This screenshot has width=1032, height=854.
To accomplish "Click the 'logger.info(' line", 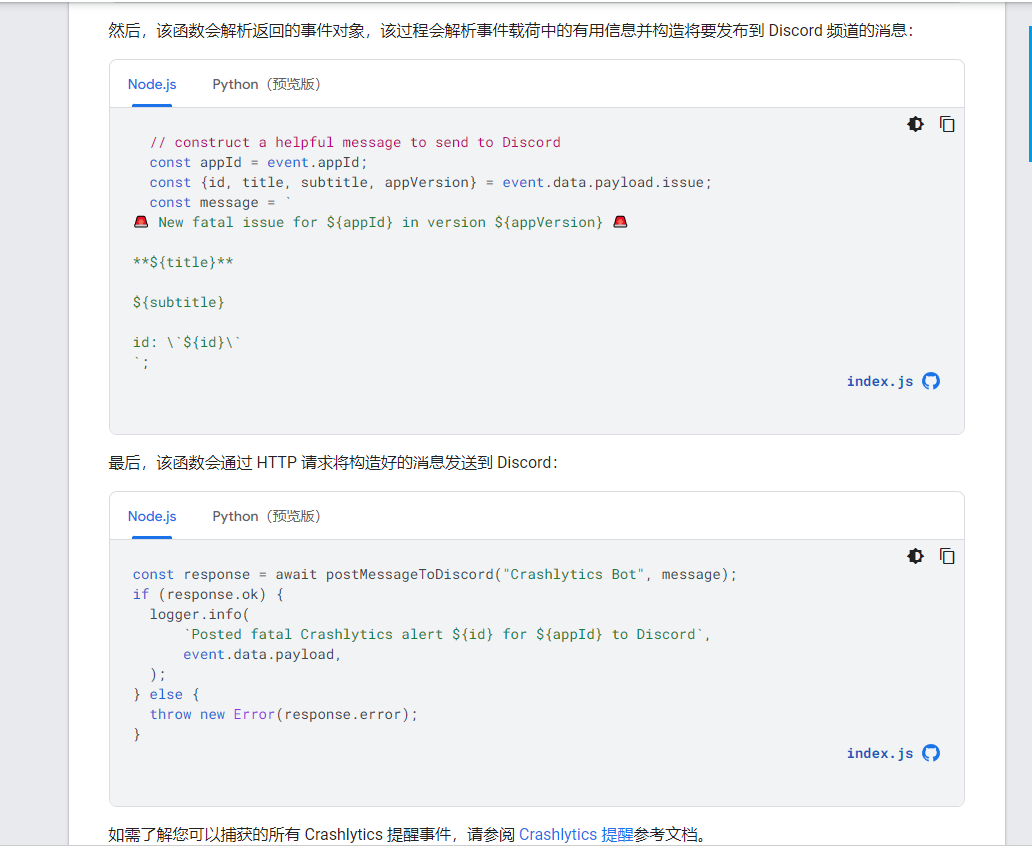I will [x=199, y=615].
